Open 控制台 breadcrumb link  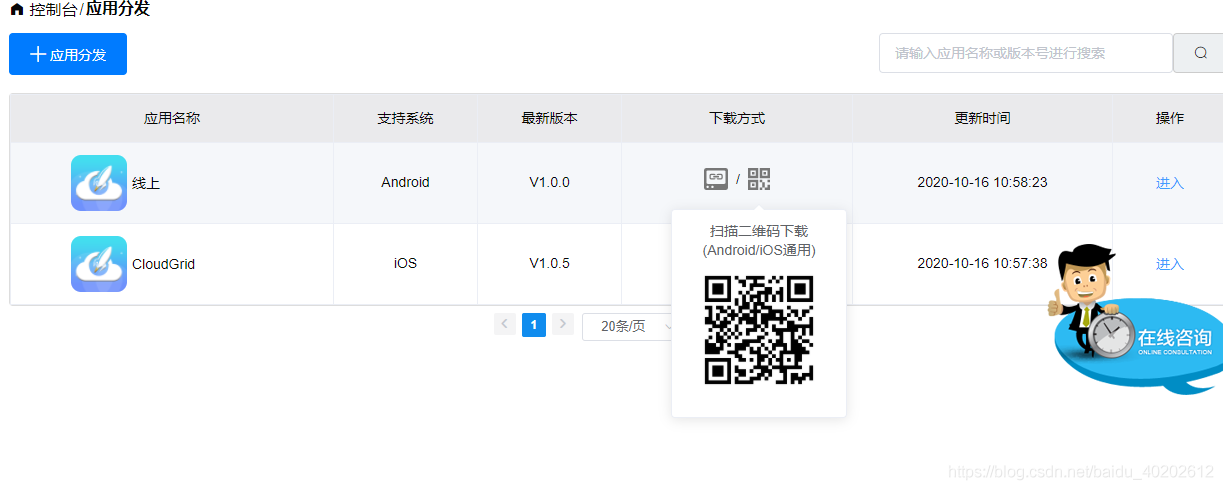53,10
